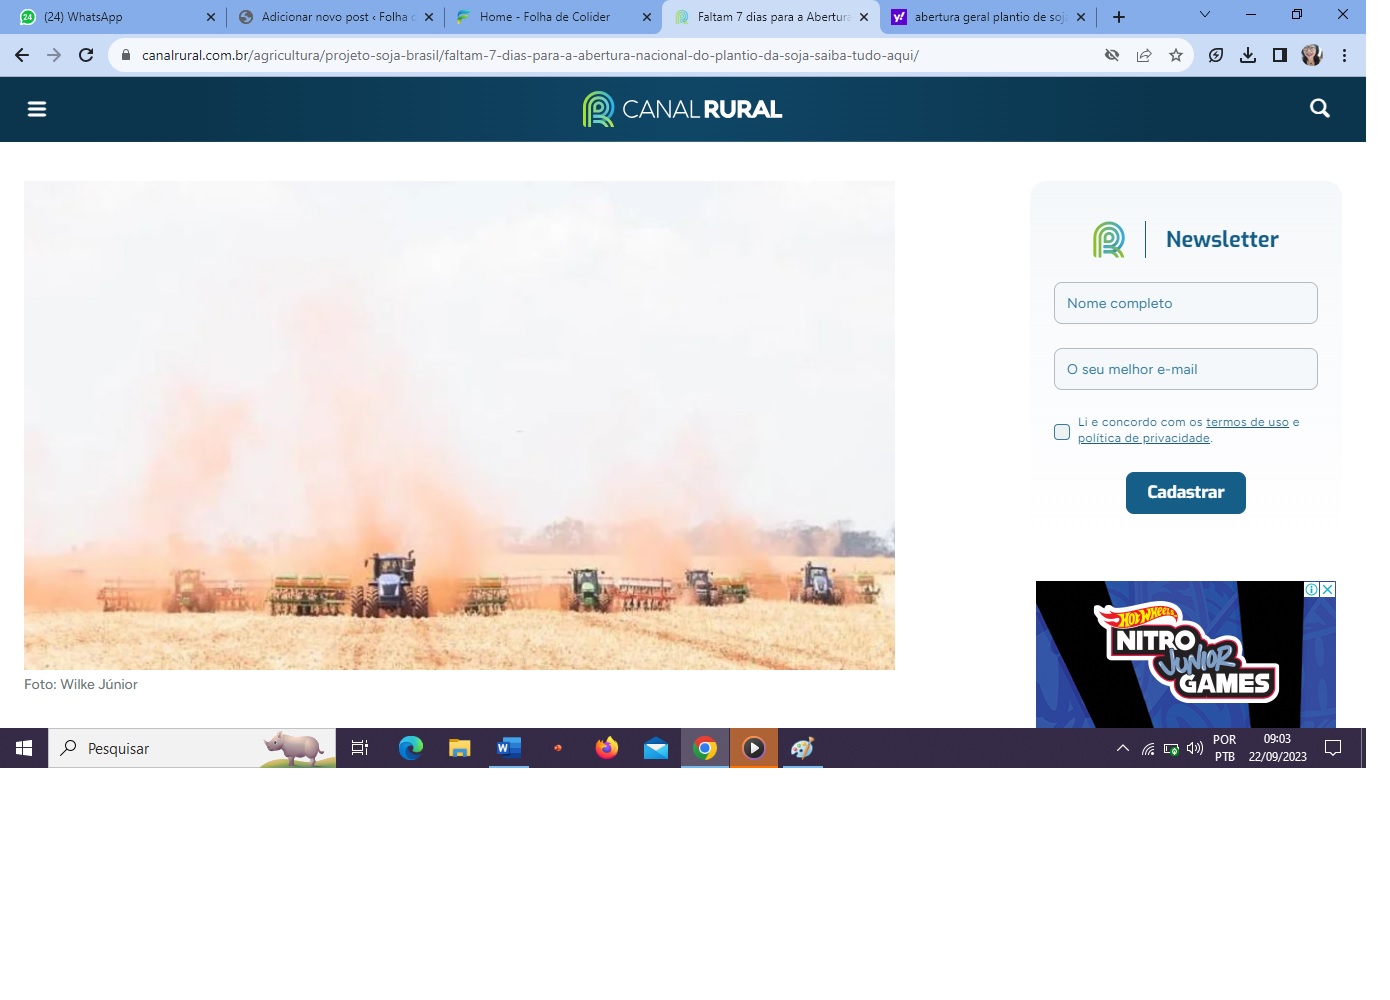Open Chrome three-dot menu
The width and height of the screenshot is (1390, 1000).
tap(1345, 56)
